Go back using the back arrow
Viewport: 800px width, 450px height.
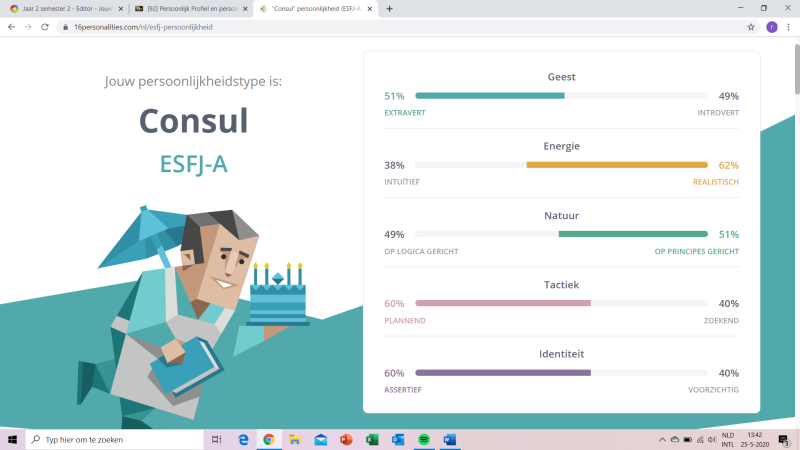coord(11,27)
